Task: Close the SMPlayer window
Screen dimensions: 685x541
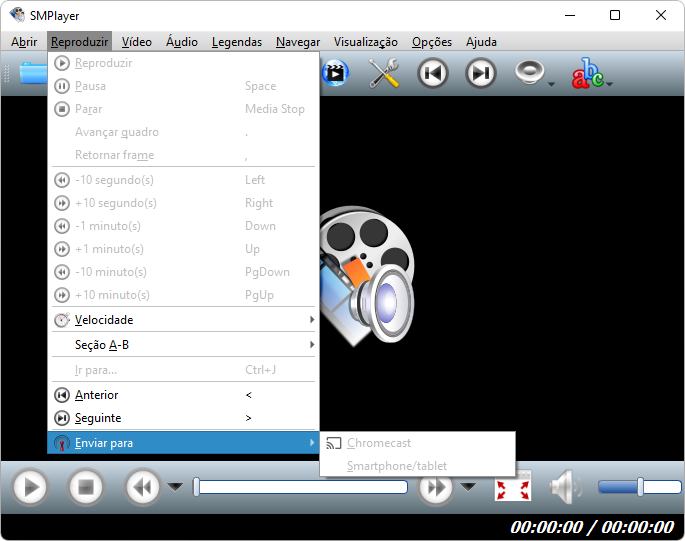Action: click(x=661, y=15)
